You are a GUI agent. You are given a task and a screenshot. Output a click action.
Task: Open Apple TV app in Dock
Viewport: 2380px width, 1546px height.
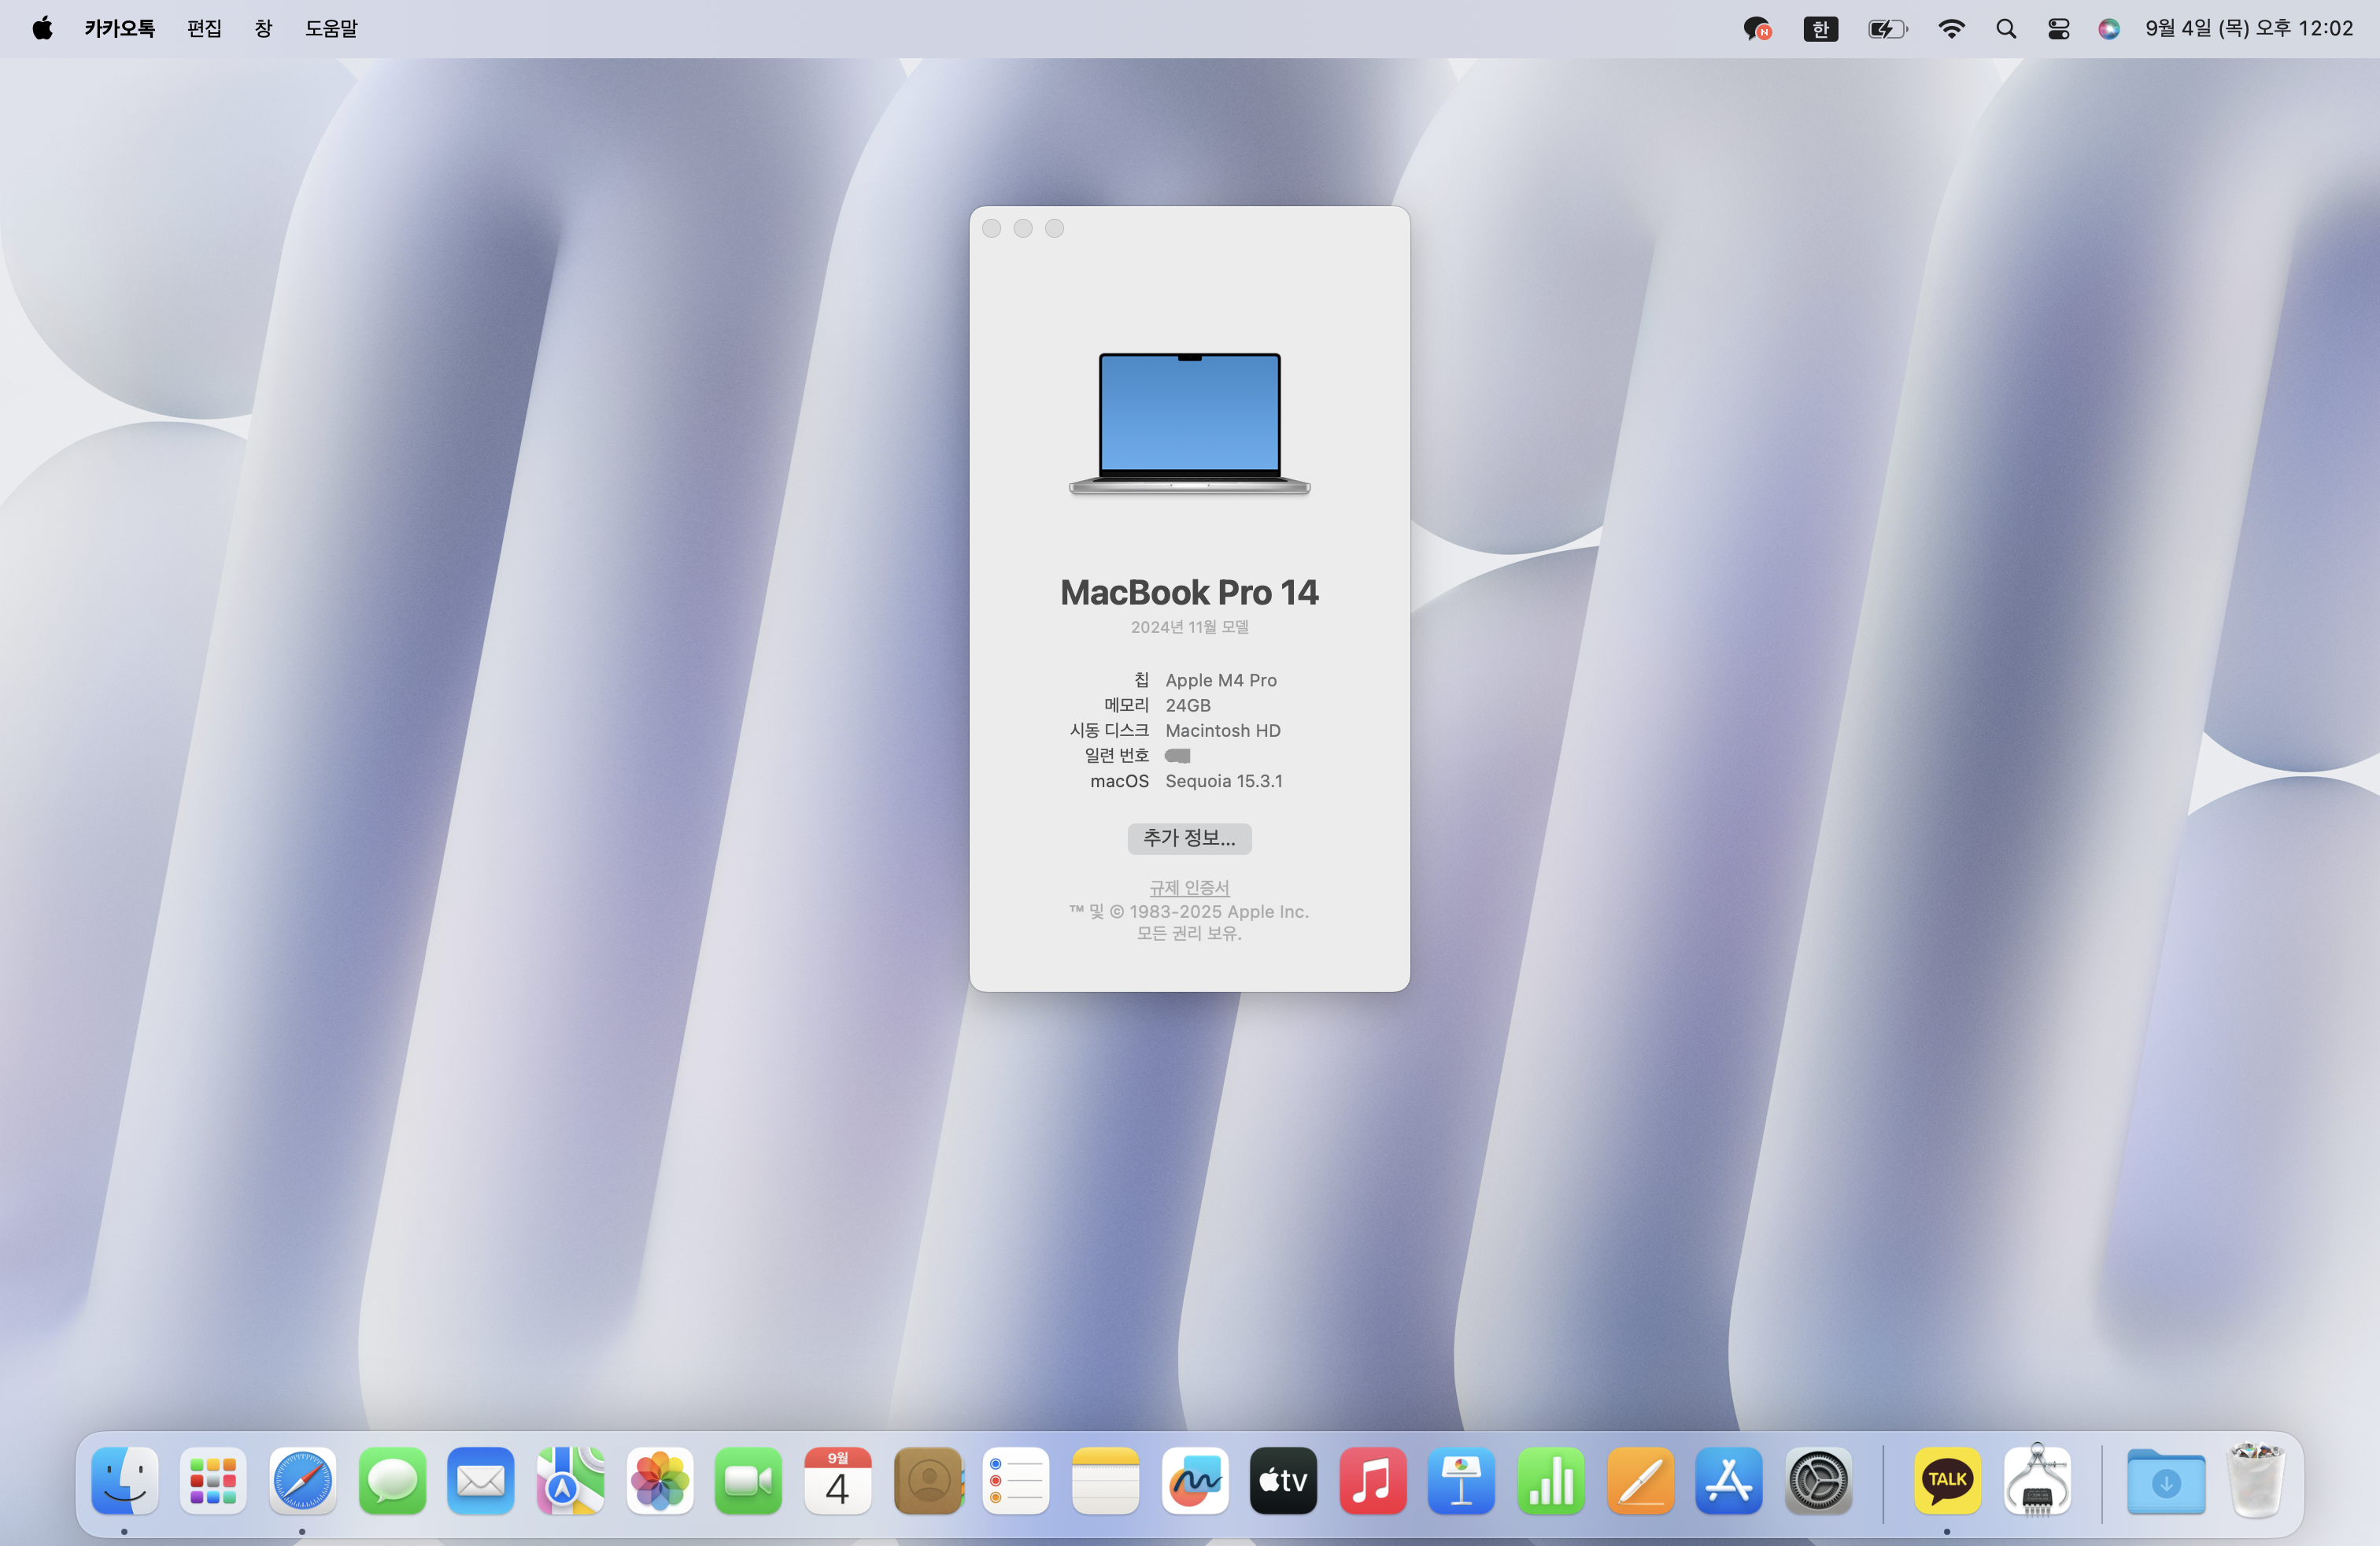1283,1481
